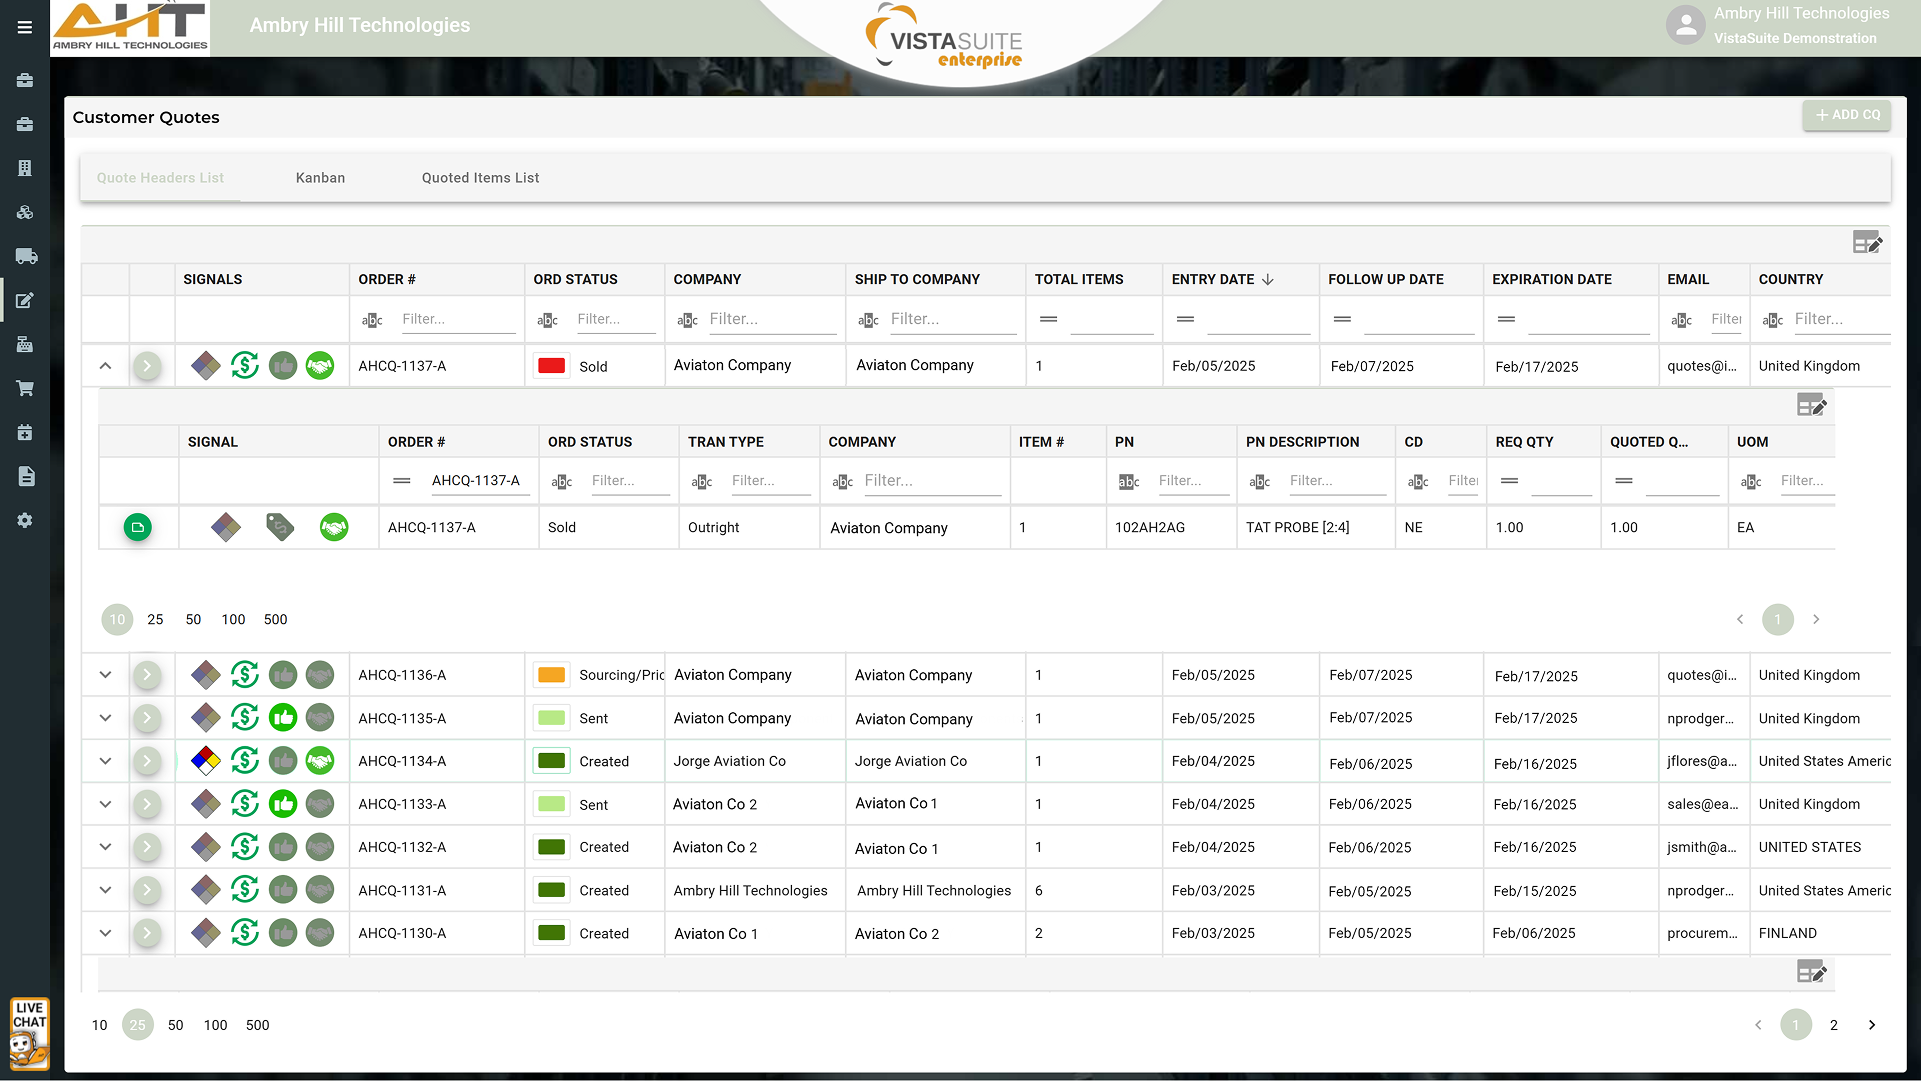Click dollar signal icon for AHCQ-1136-A
The image size is (1921, 1081).
[x=245, y=675]
